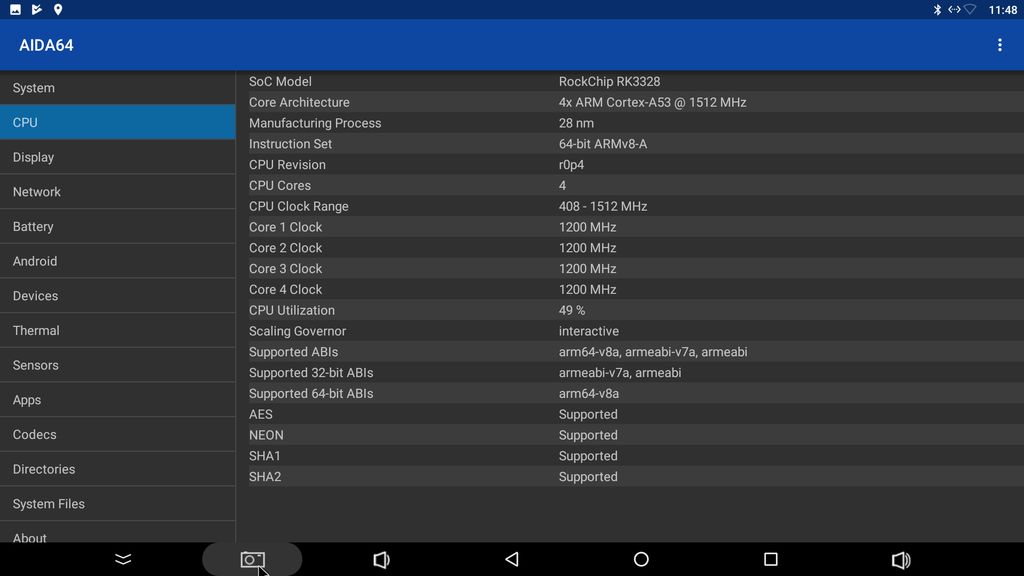The image size is (1024, 576).
Task: Tap the Android back triangle button
Action: [512, 559]
